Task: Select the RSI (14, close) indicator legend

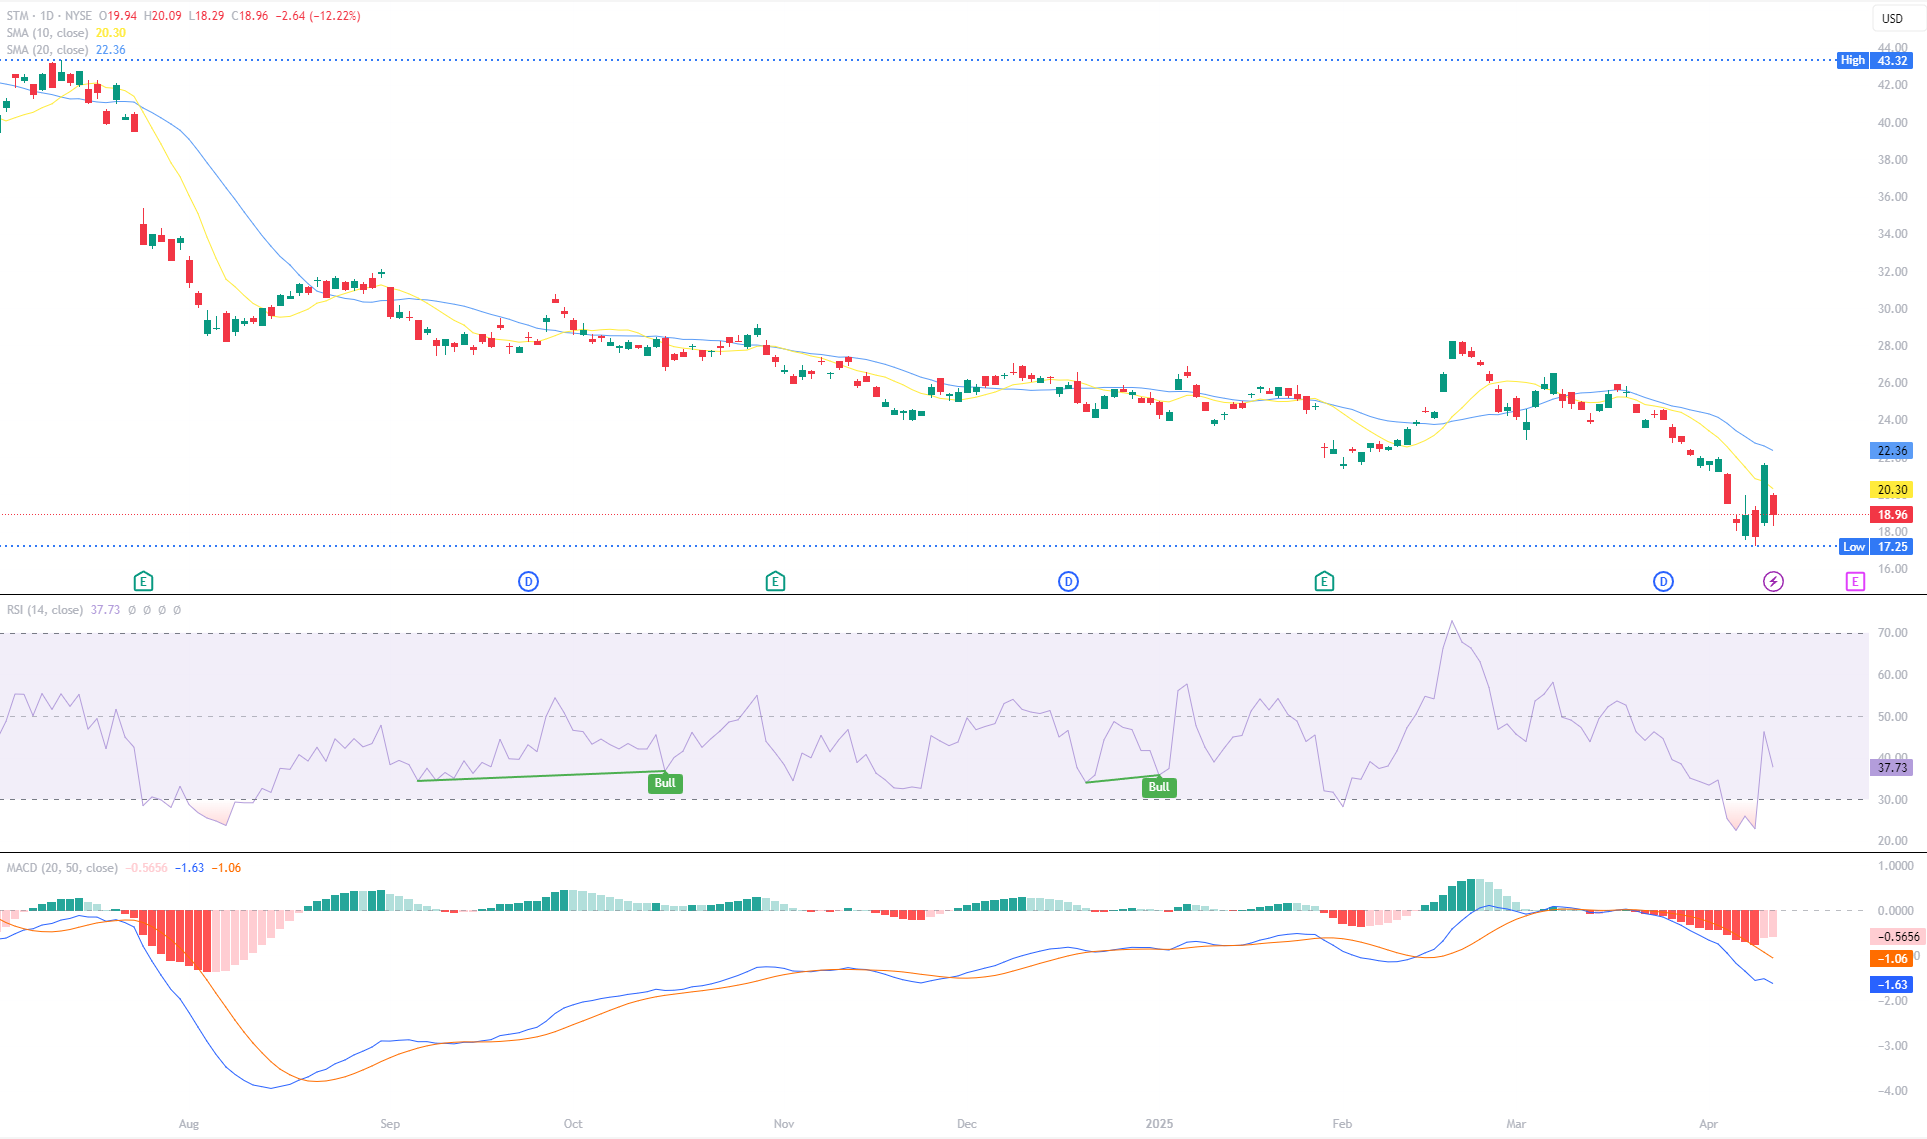Action: coord(45,610)
